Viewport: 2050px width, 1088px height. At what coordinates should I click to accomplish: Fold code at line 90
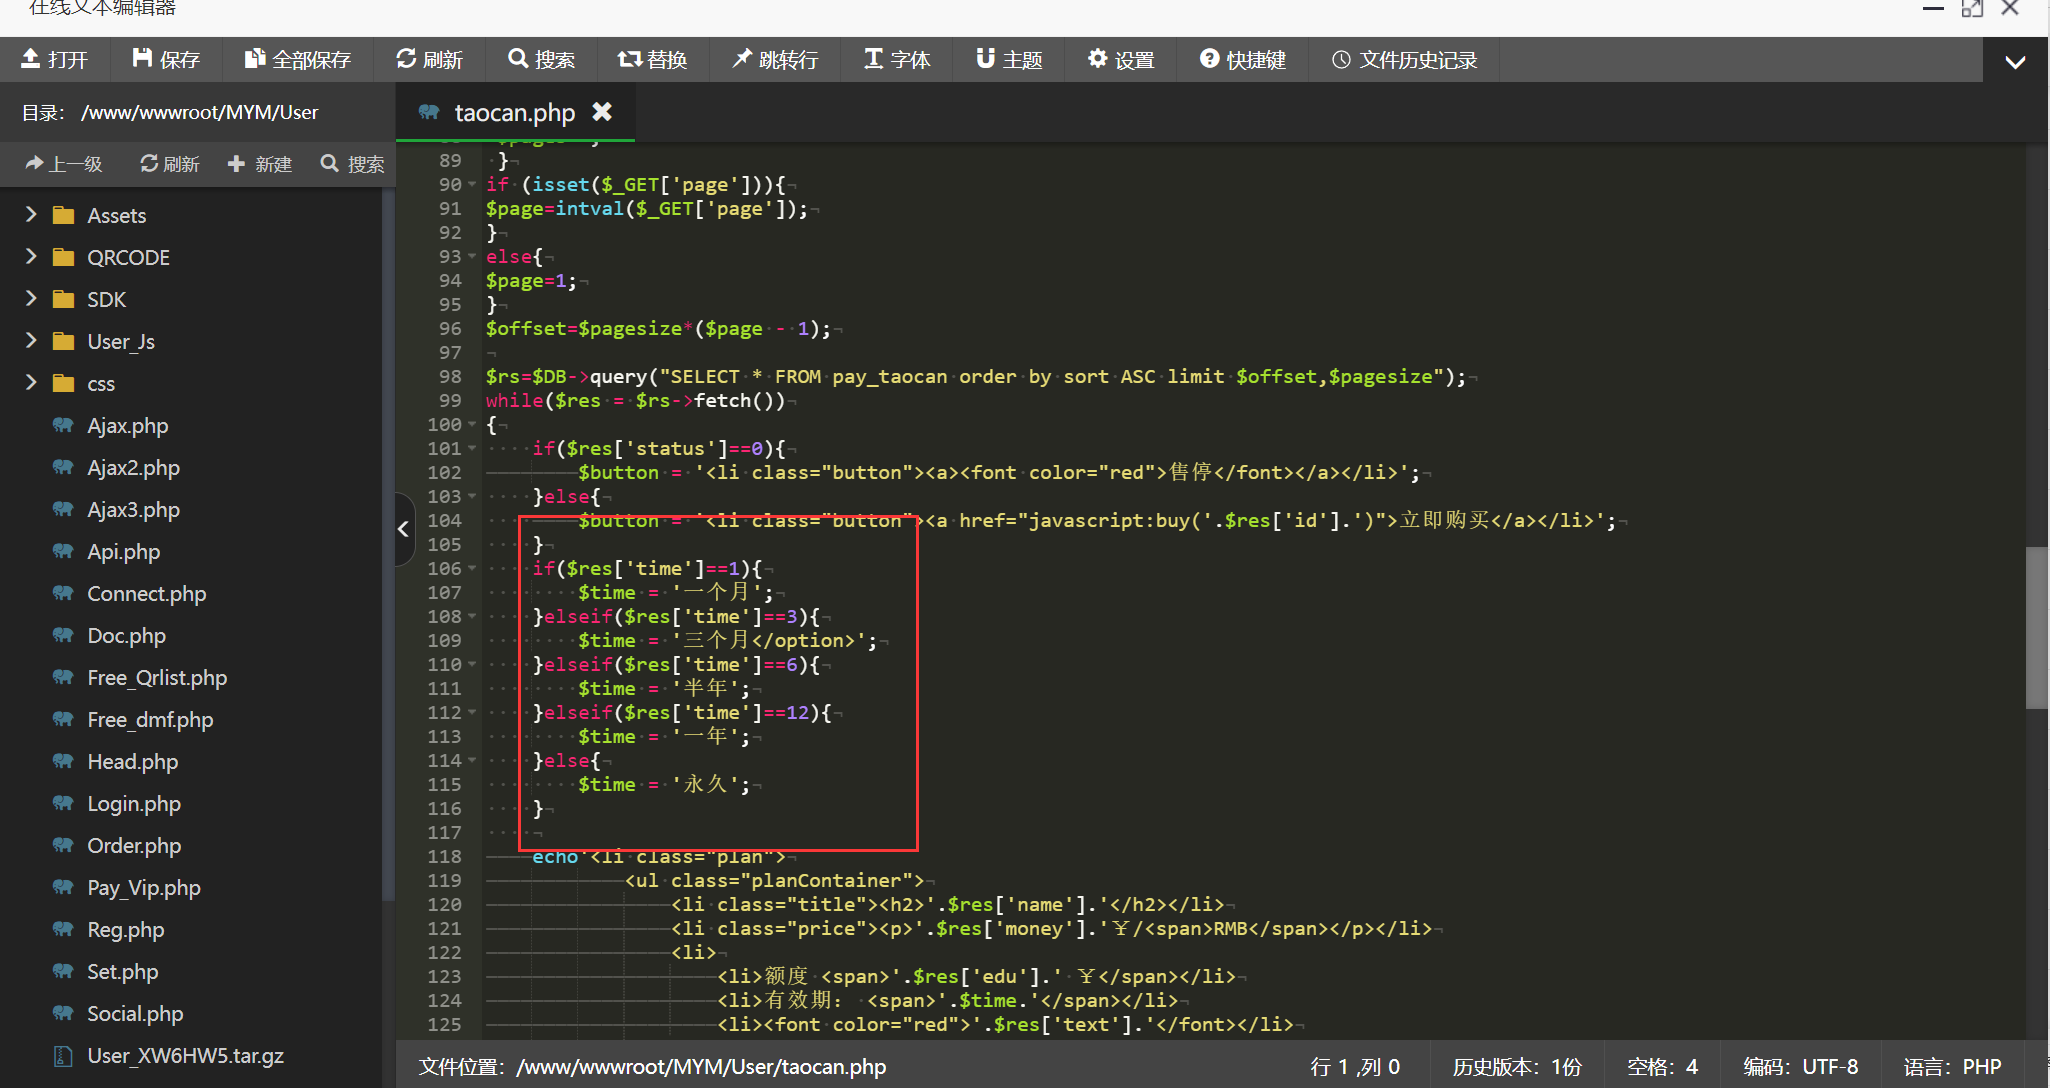click(x=472, y=184)
